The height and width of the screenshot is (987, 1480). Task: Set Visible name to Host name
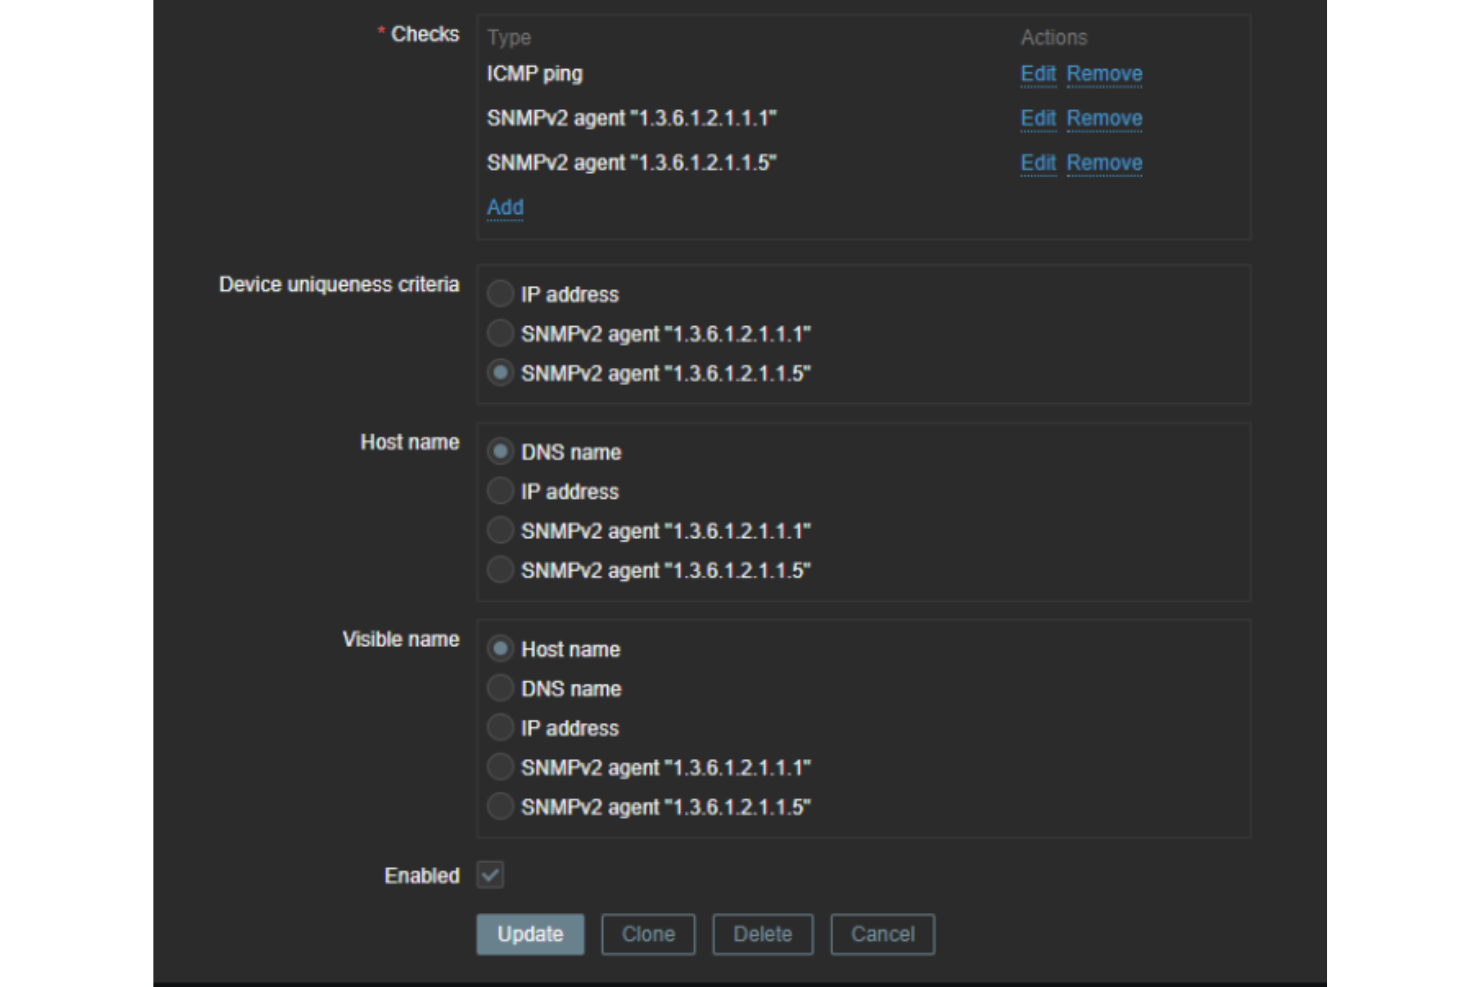[499, 649]
